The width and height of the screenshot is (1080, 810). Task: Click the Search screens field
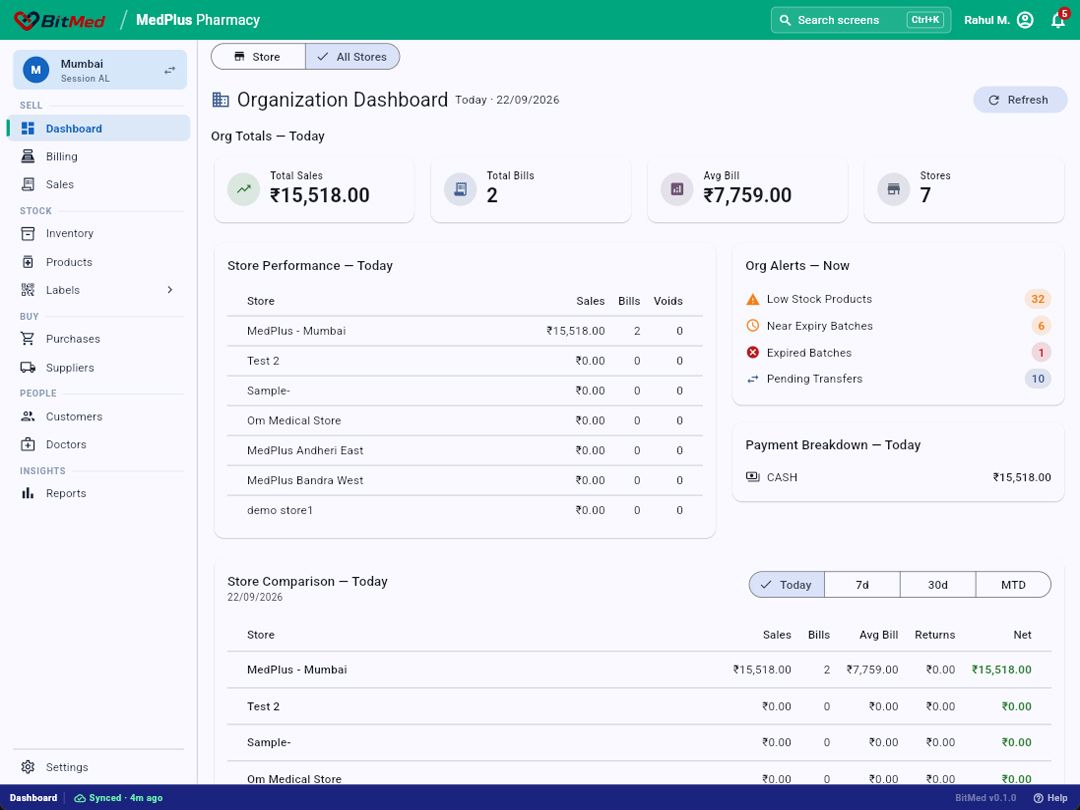pyautogui.click(x=860, y=20)
